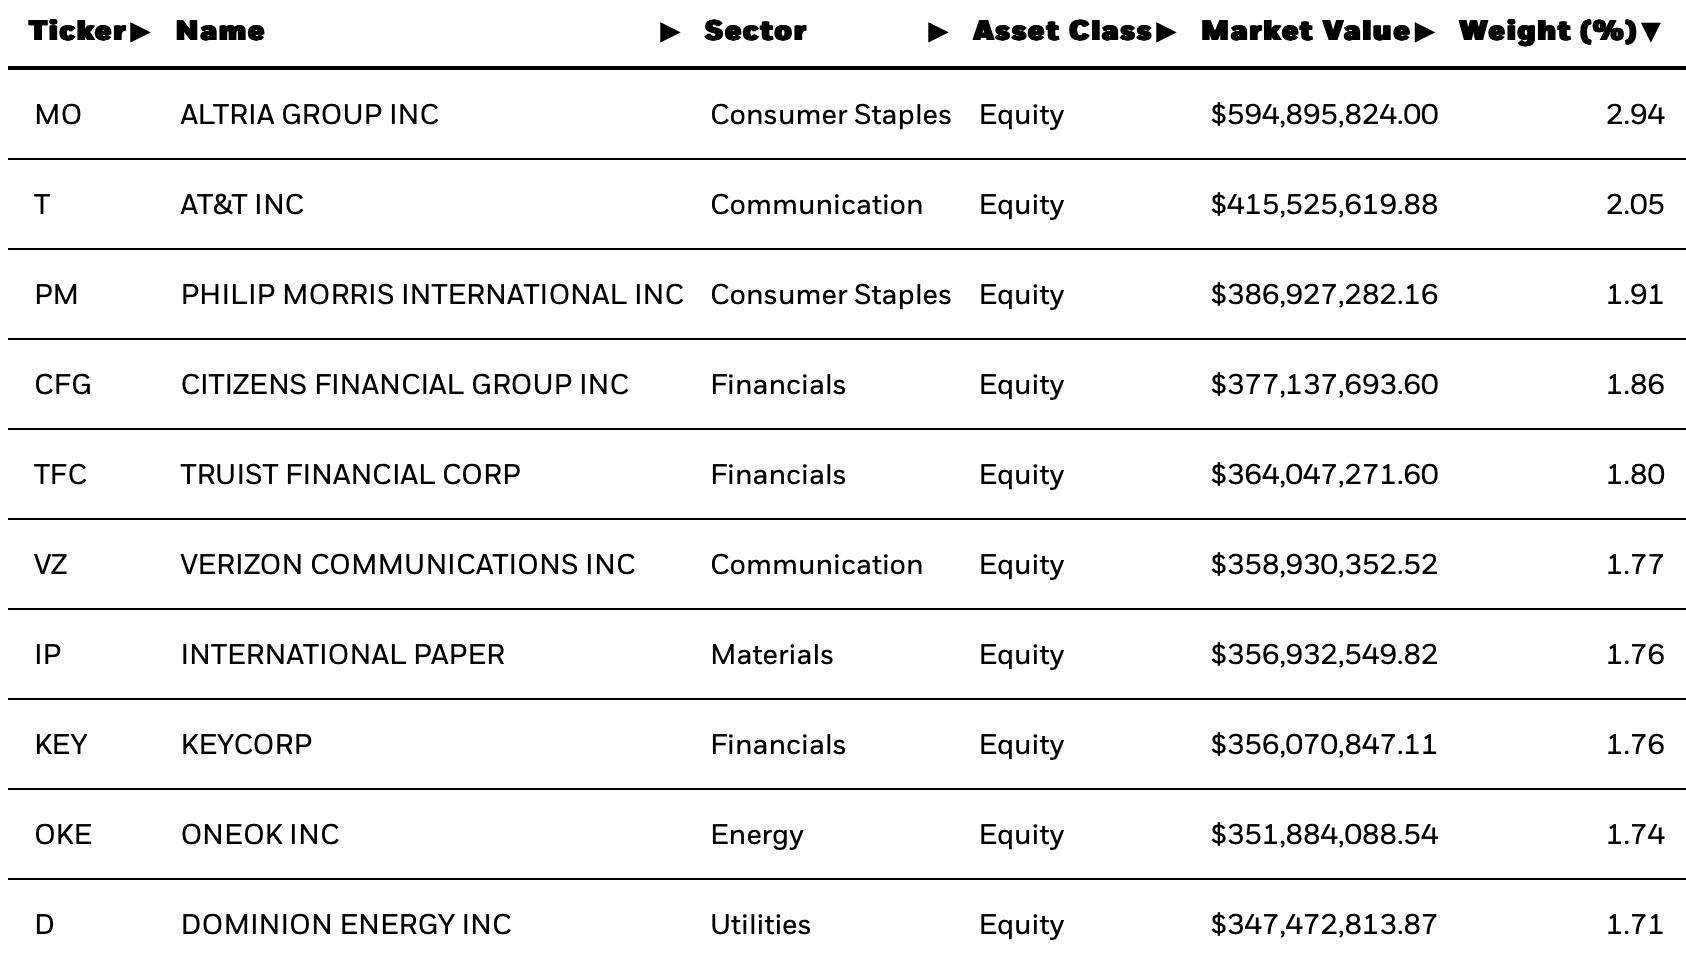The width and height of the screenshot is (1686, 960).
Task: Open the ALTRIA GROUP INC holding
Action: pyautogui.click(x=309, y=115)
